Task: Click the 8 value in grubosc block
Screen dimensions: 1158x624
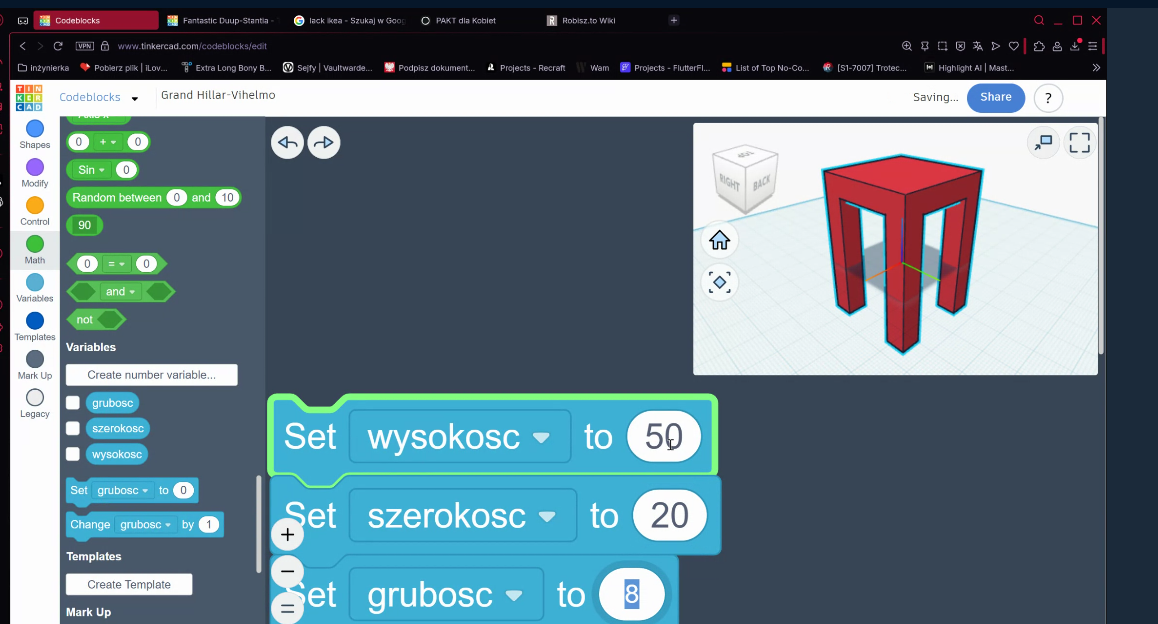Action: click(x=631, y=594)
